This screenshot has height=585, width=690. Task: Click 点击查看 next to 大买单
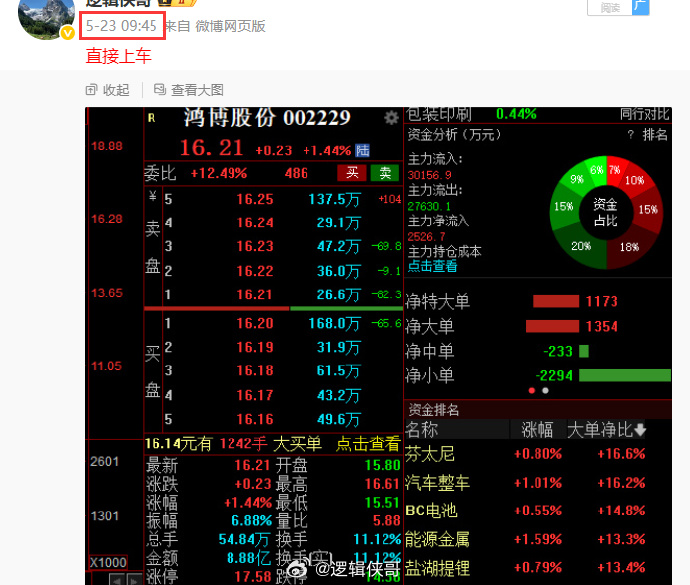(367, 444)
